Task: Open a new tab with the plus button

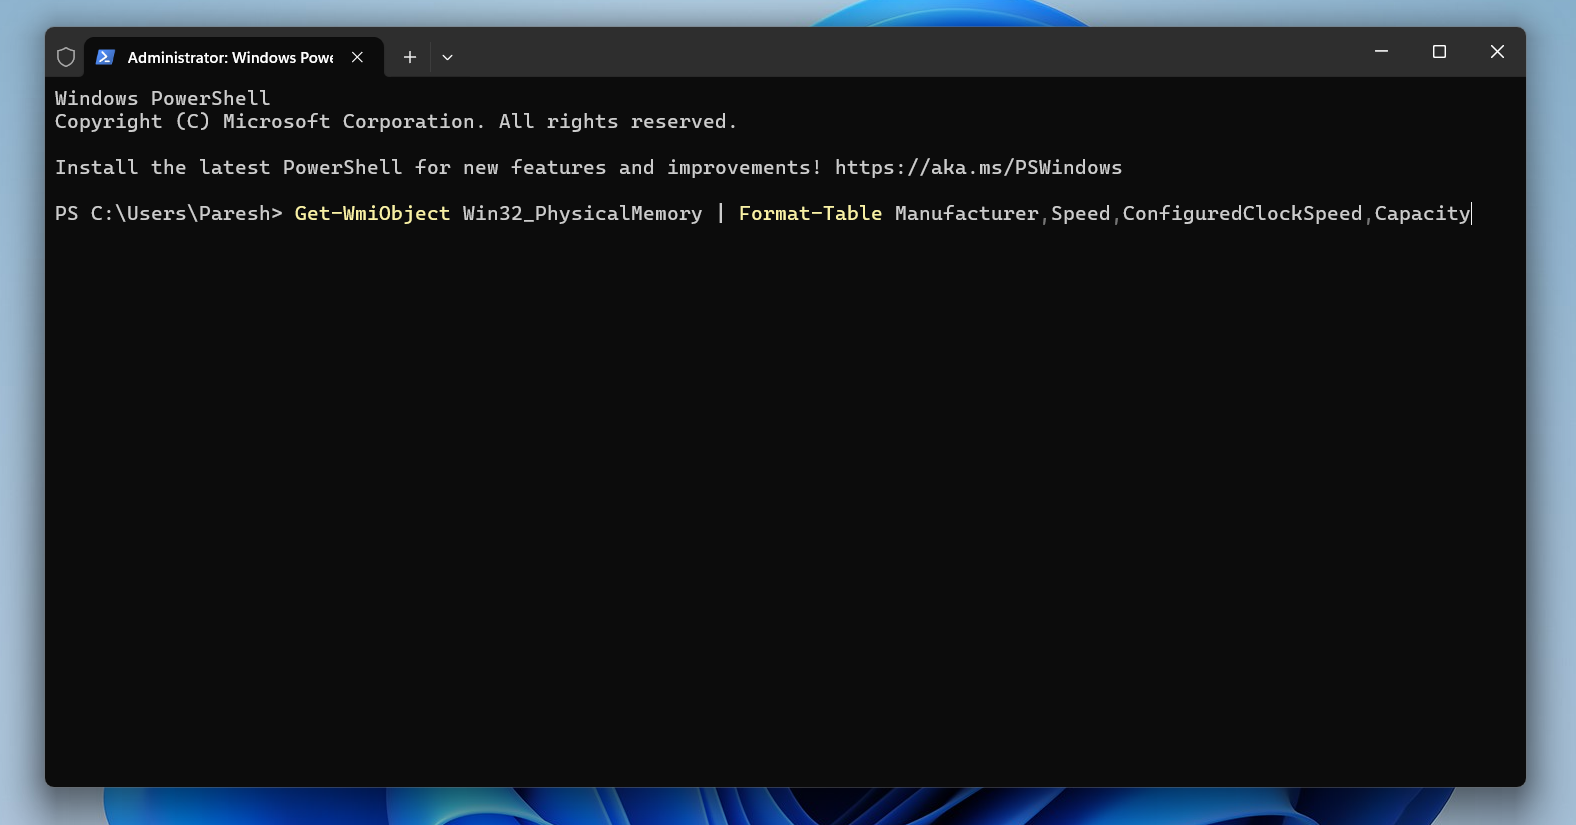Action: coord(410,57)
